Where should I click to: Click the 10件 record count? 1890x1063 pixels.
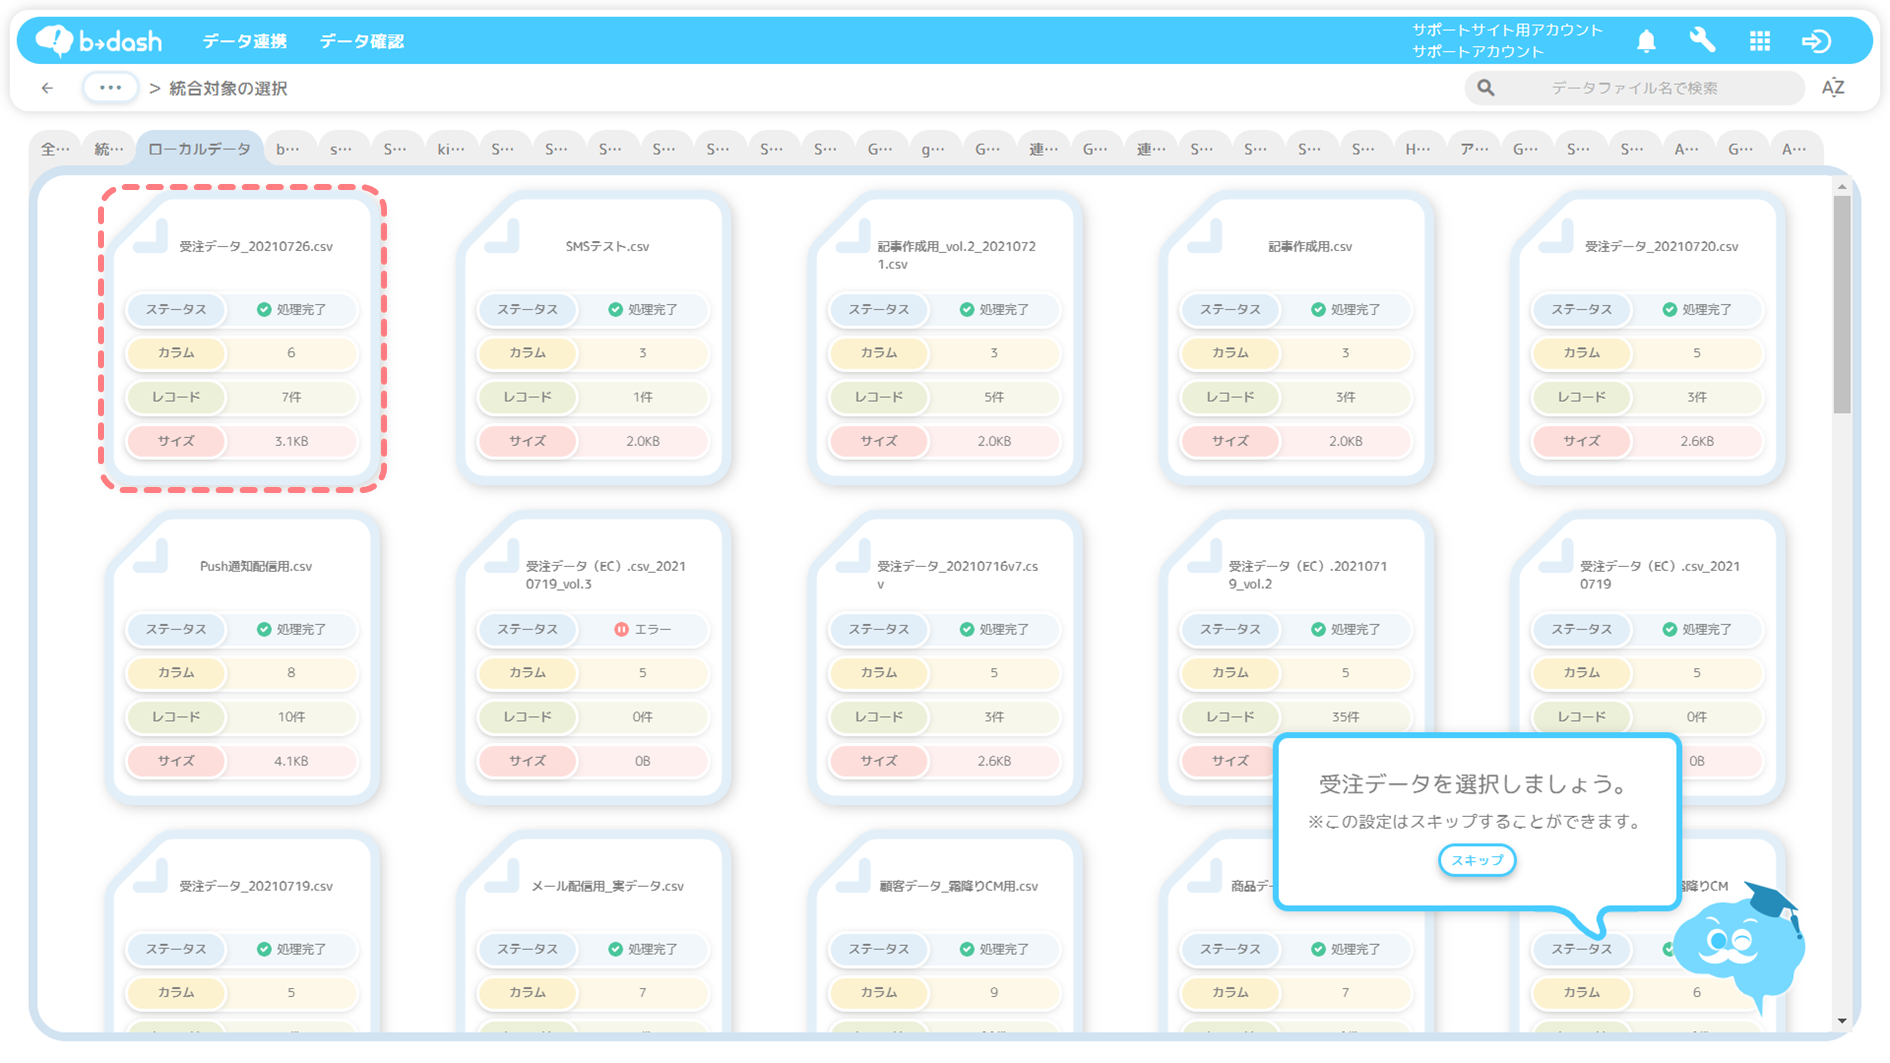[x=291, y=717]
